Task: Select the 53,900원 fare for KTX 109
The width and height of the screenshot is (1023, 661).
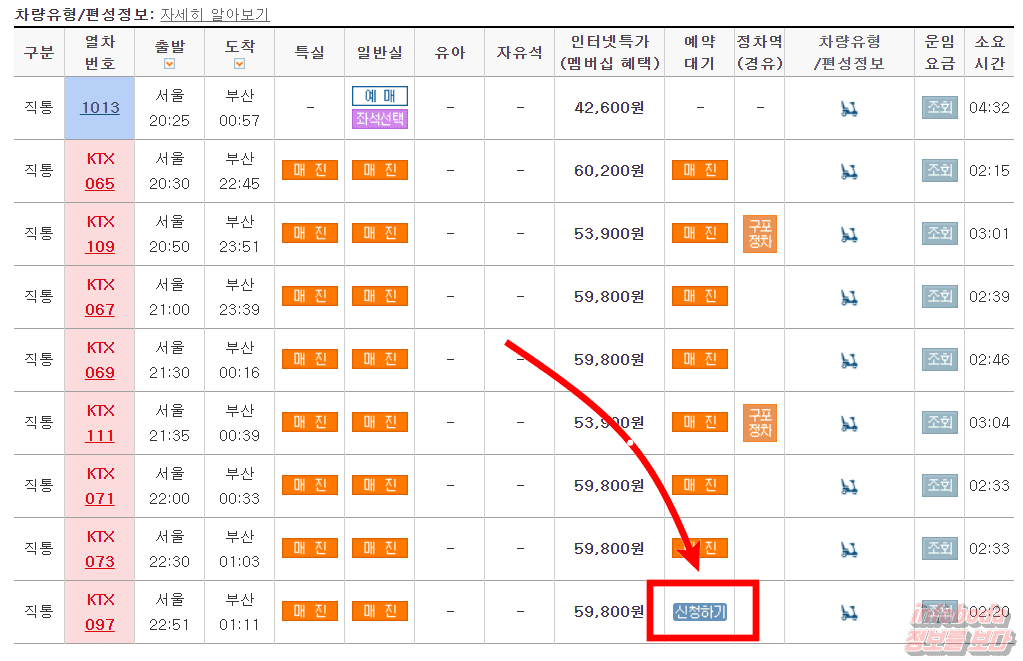Action: pyautogui.click(x=609, y=234)
